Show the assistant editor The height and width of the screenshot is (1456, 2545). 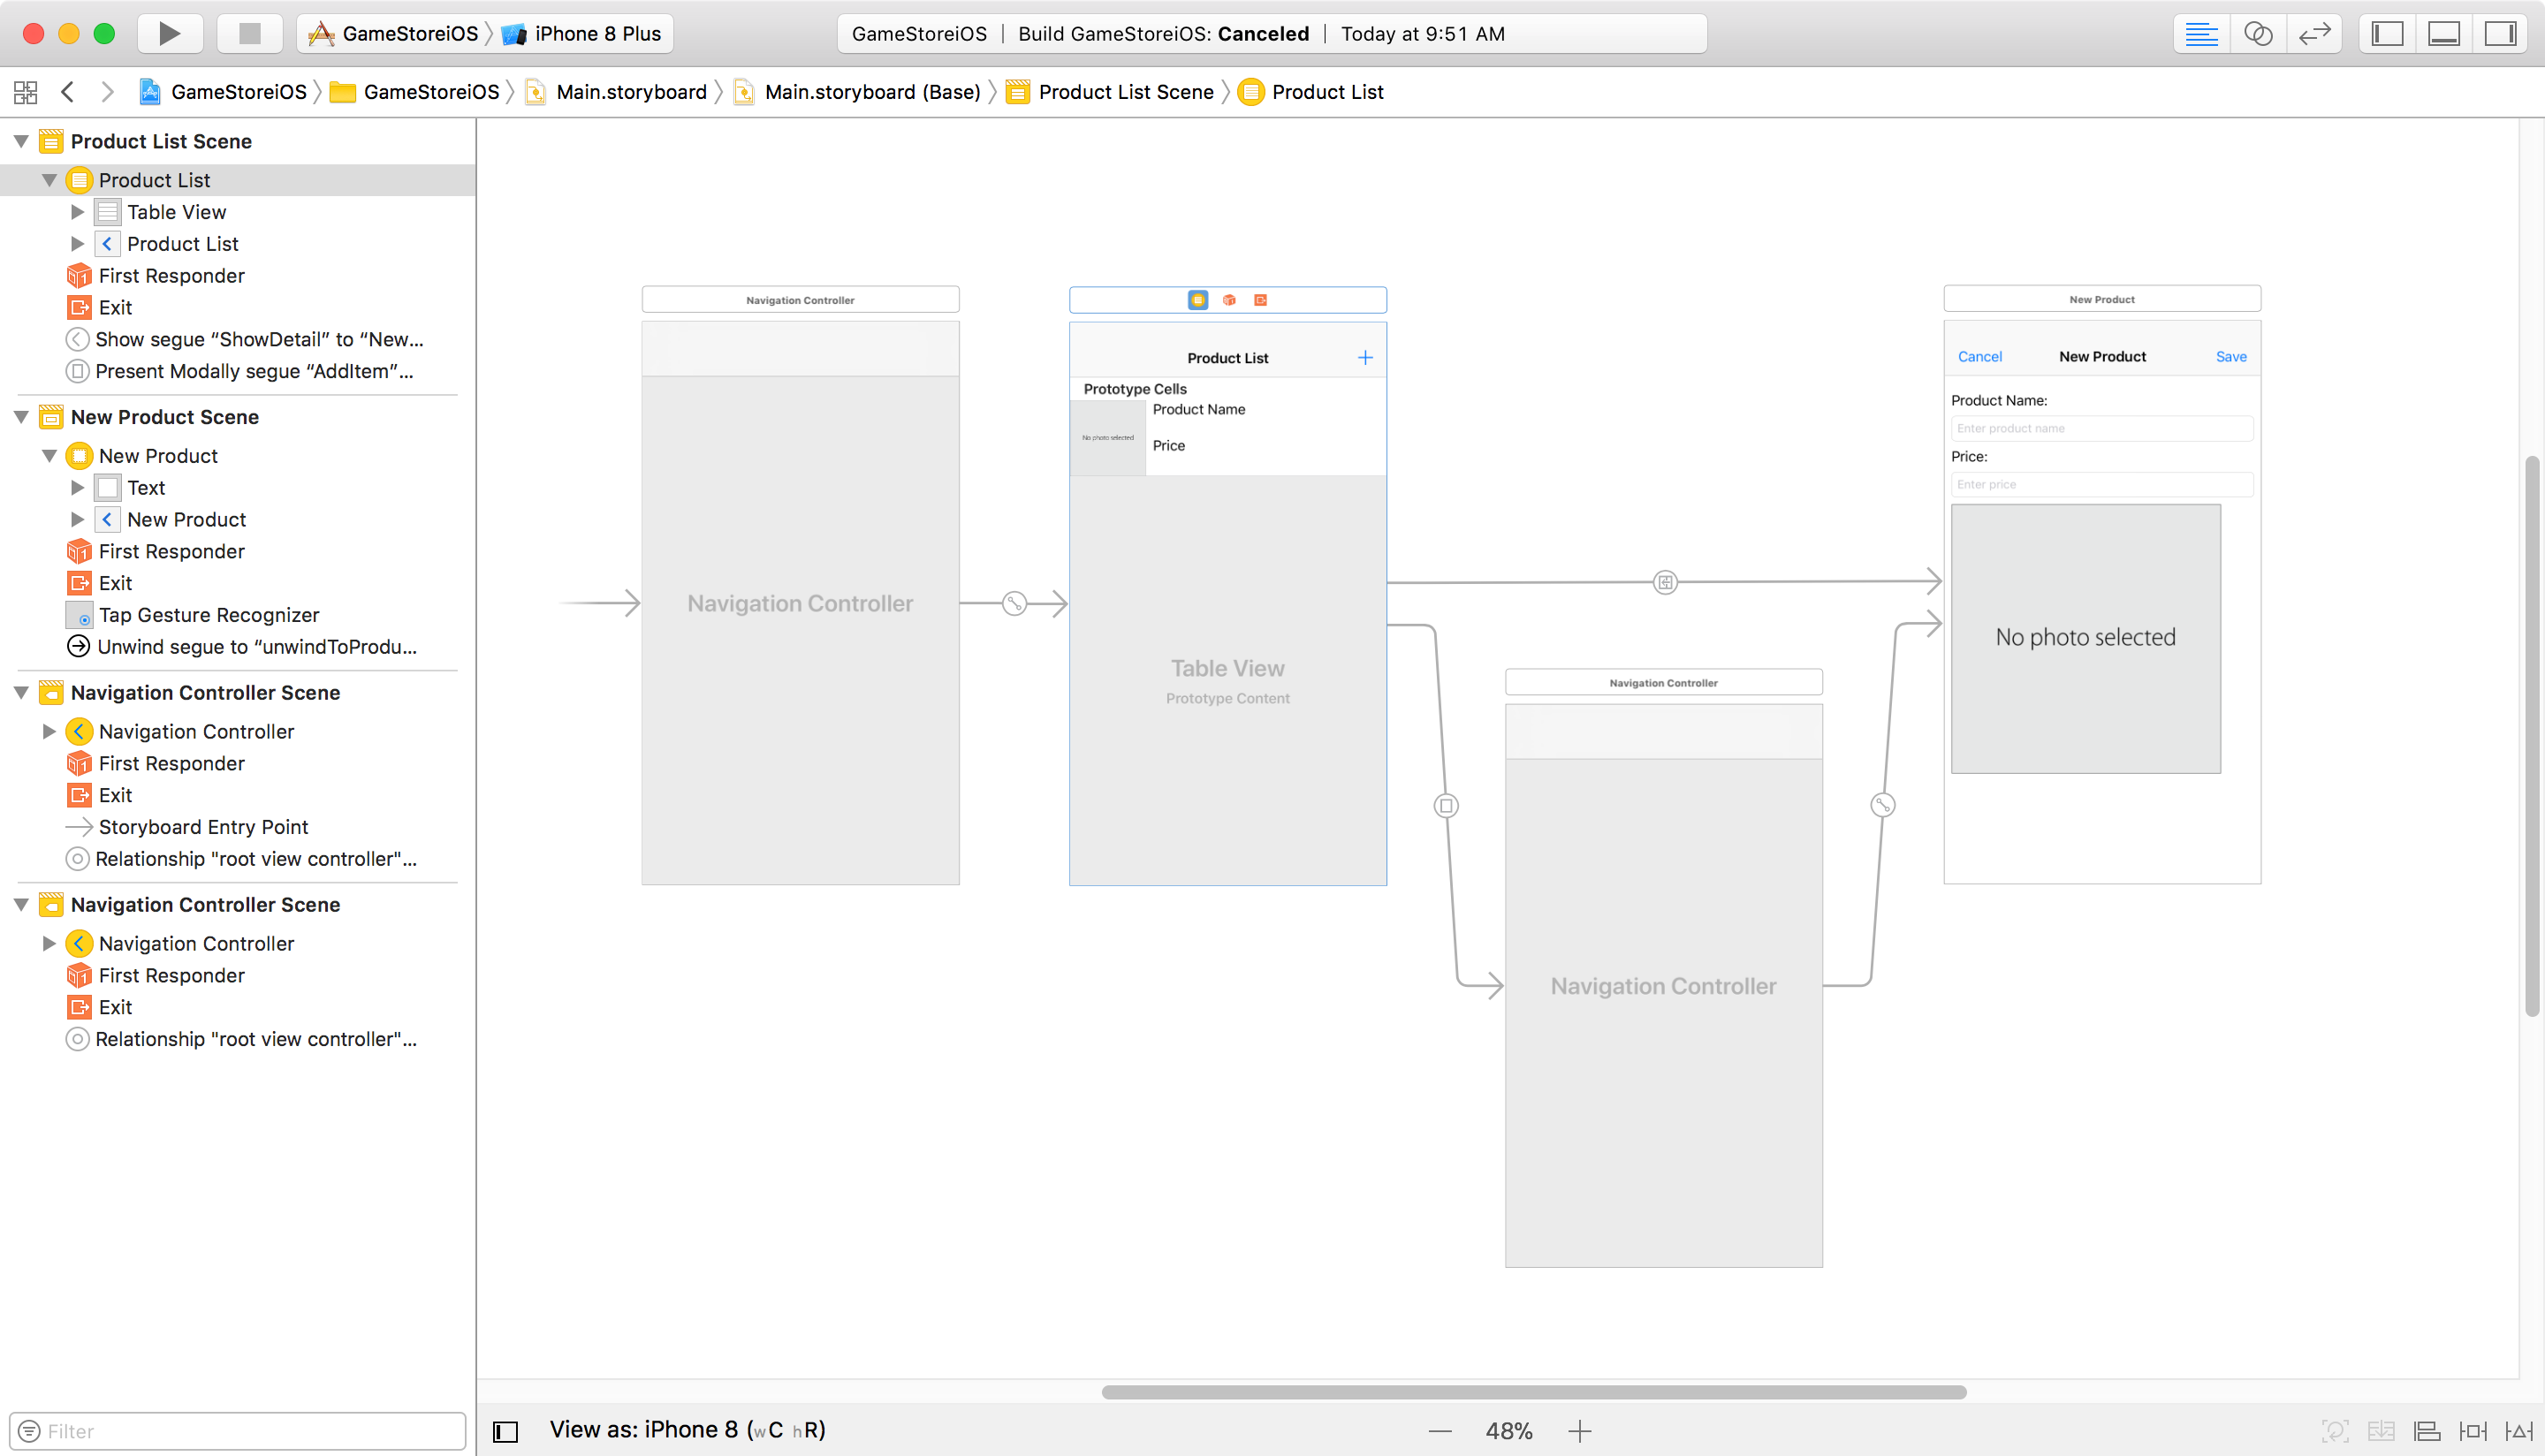click(x=2258, y=33)
